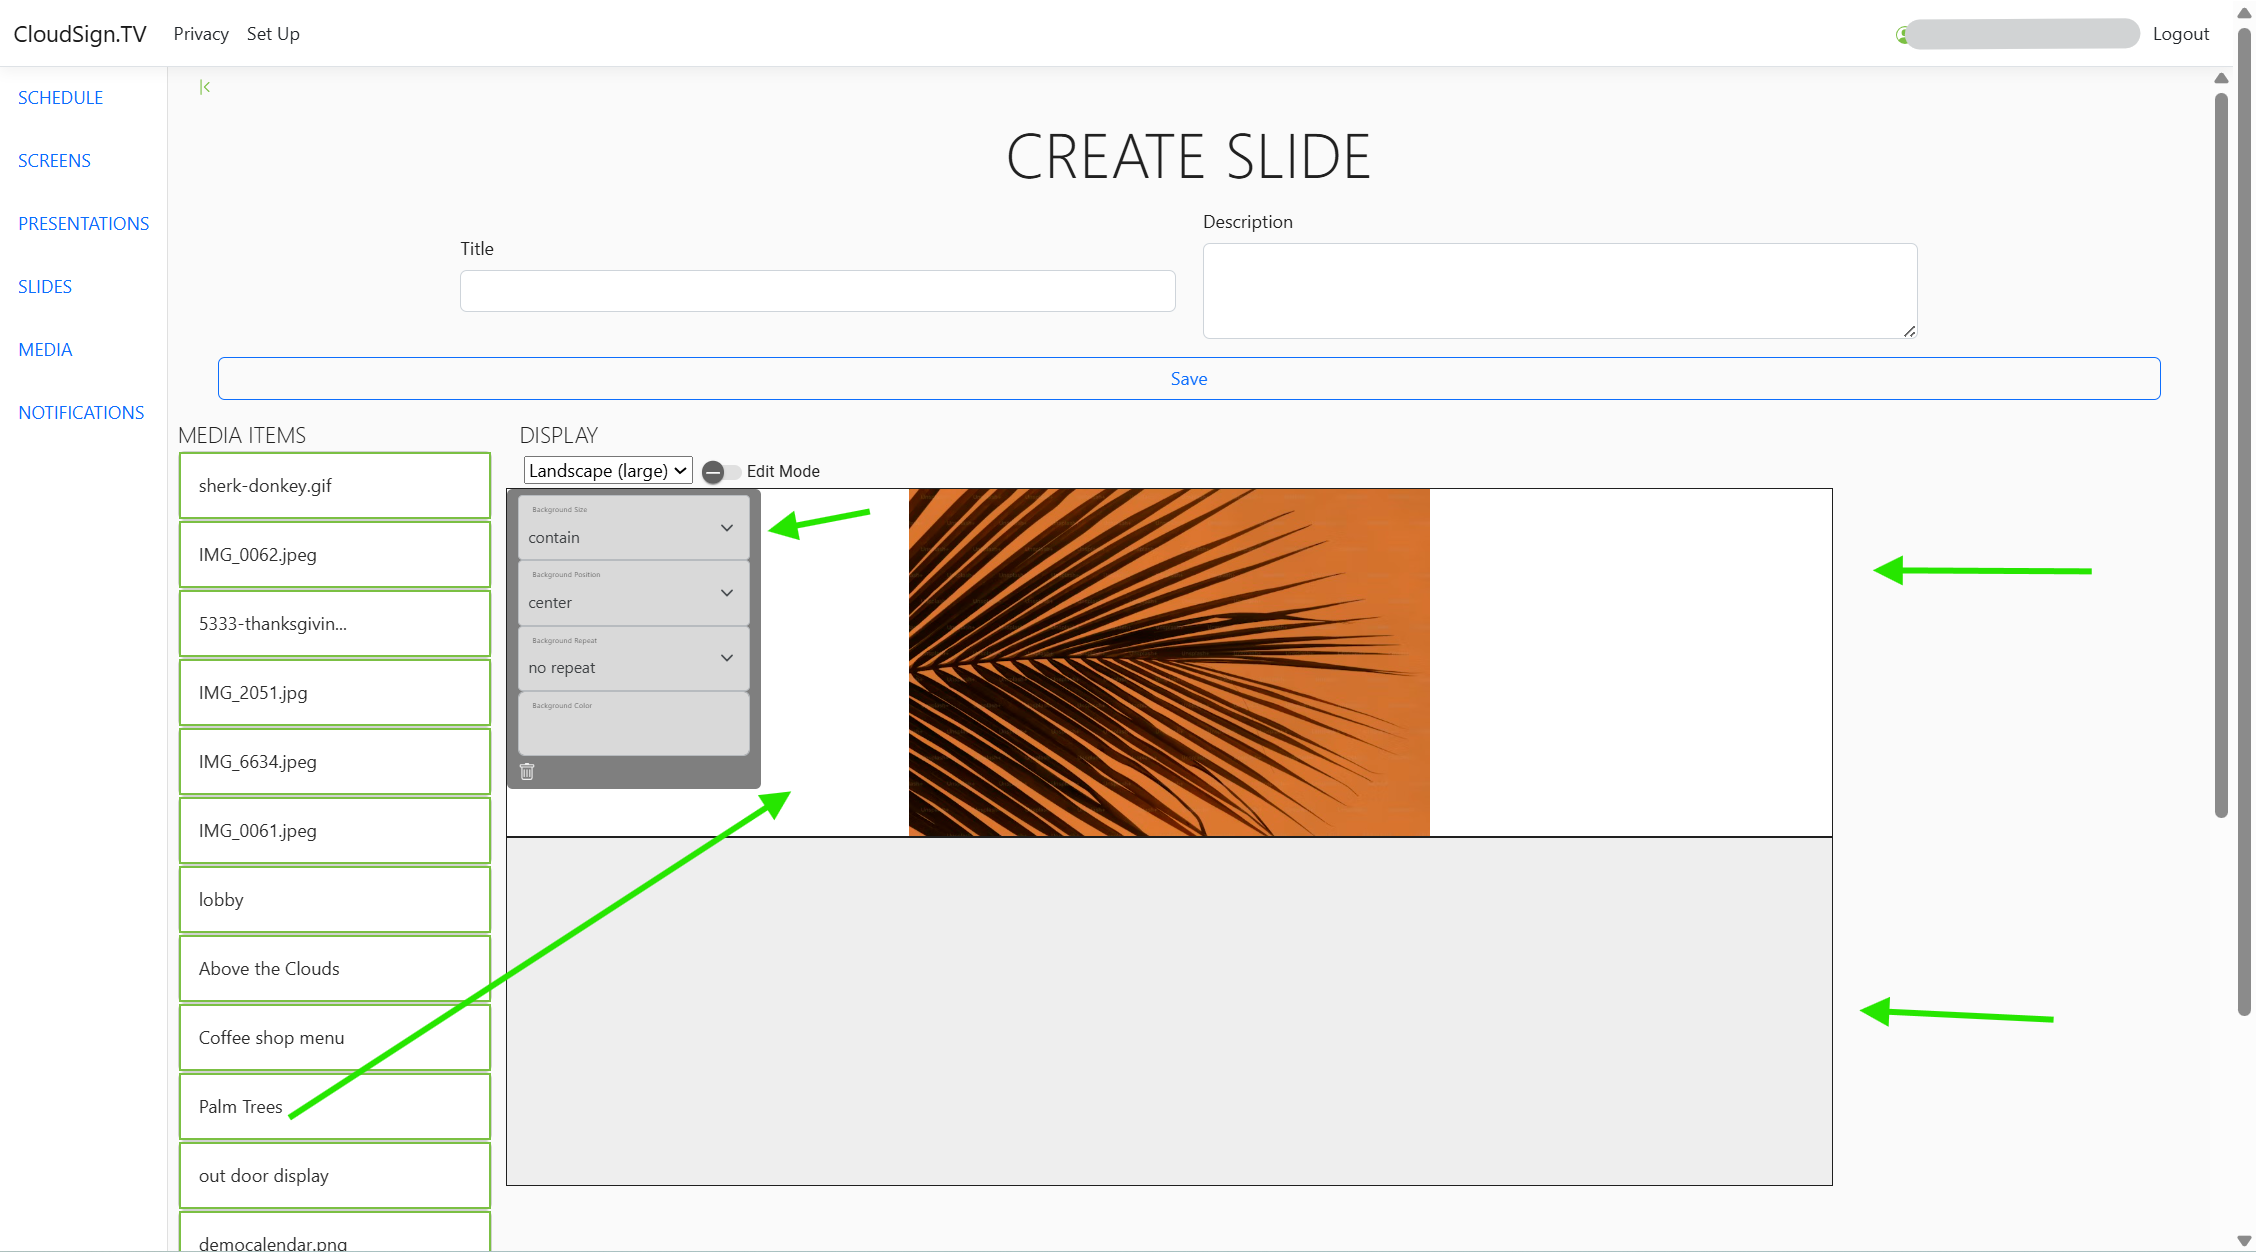The width and height of the screenshot is (2256, 1252).
Task: Select the sherk-donkey.gif media item
Action: [334, 485]
